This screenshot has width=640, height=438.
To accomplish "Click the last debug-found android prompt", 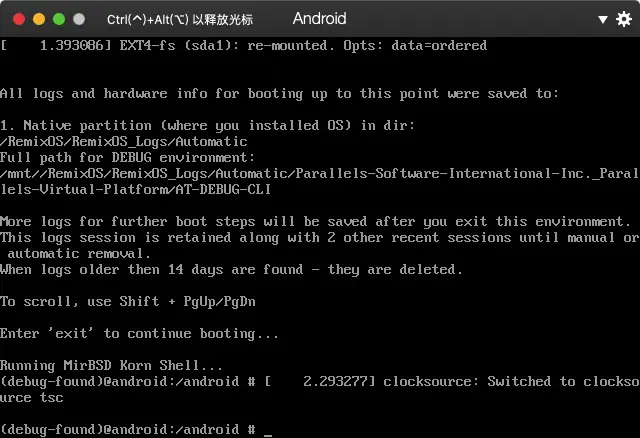I will pyautogui.click(x=128, y=429).
